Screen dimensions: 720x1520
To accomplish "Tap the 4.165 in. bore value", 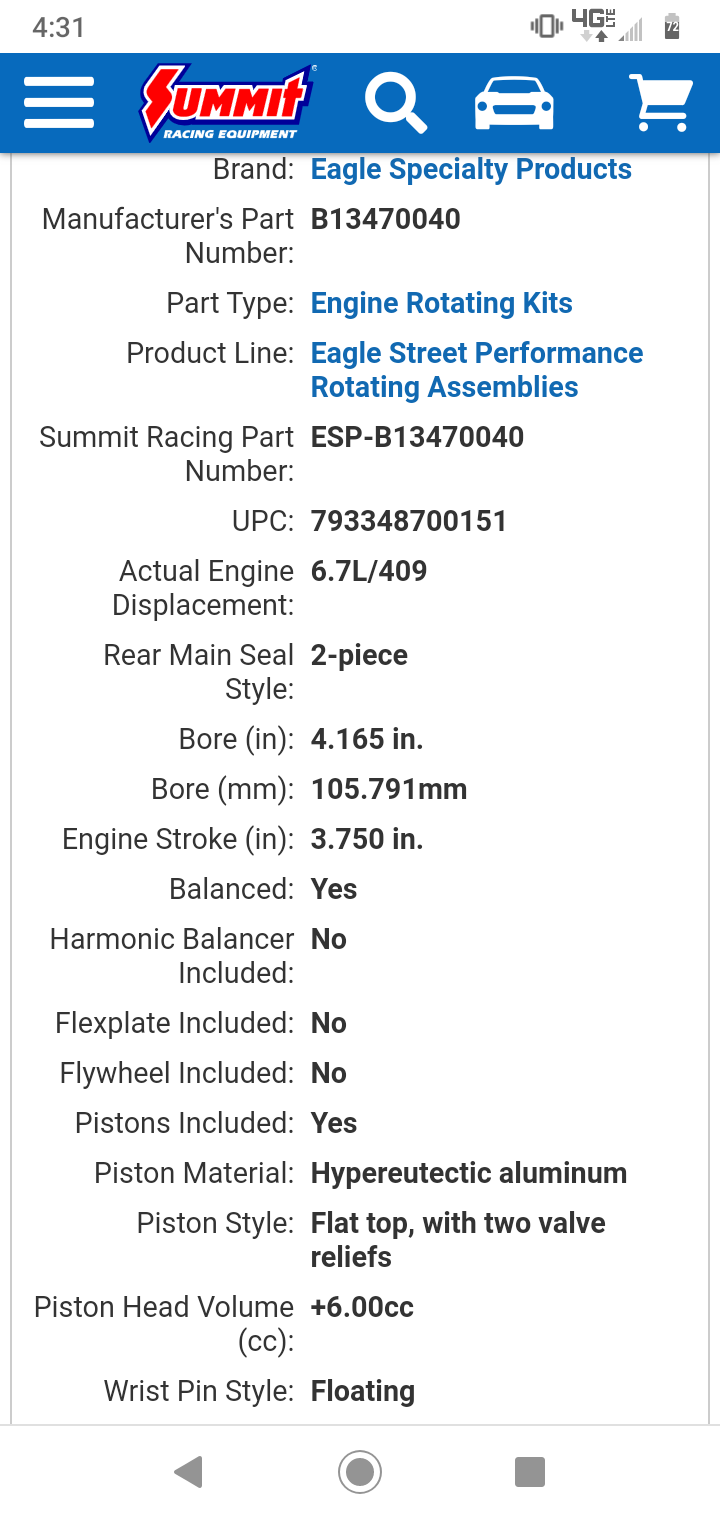I will pos(367,739).
